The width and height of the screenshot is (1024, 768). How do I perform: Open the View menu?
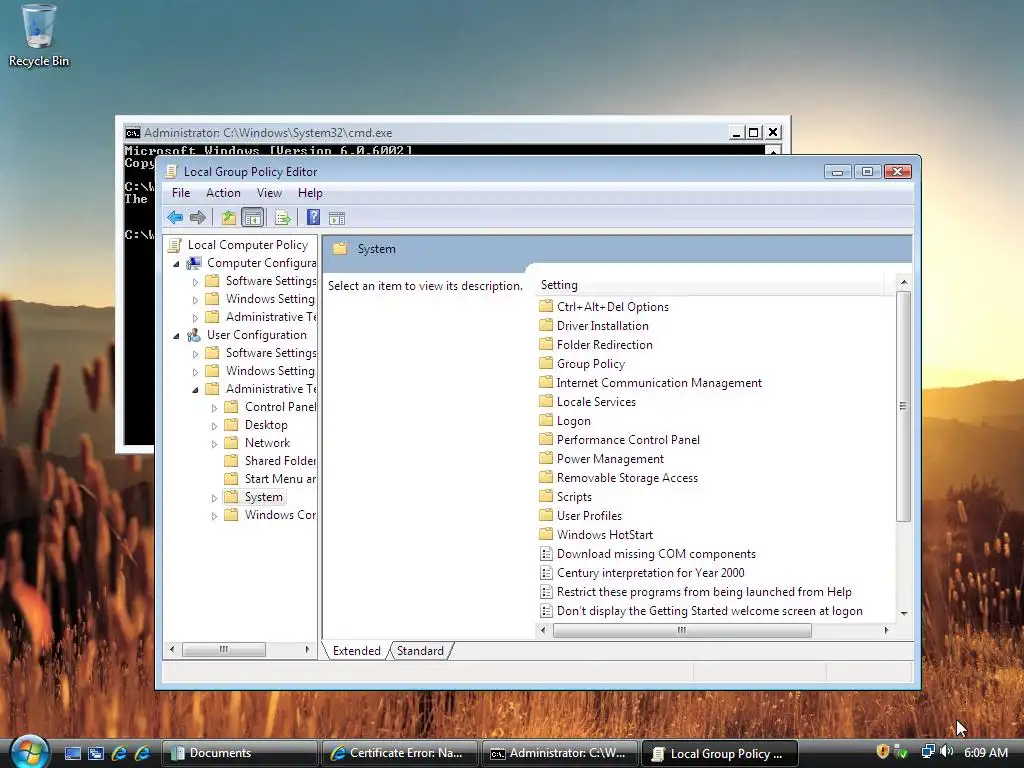(x=269, y=193)
